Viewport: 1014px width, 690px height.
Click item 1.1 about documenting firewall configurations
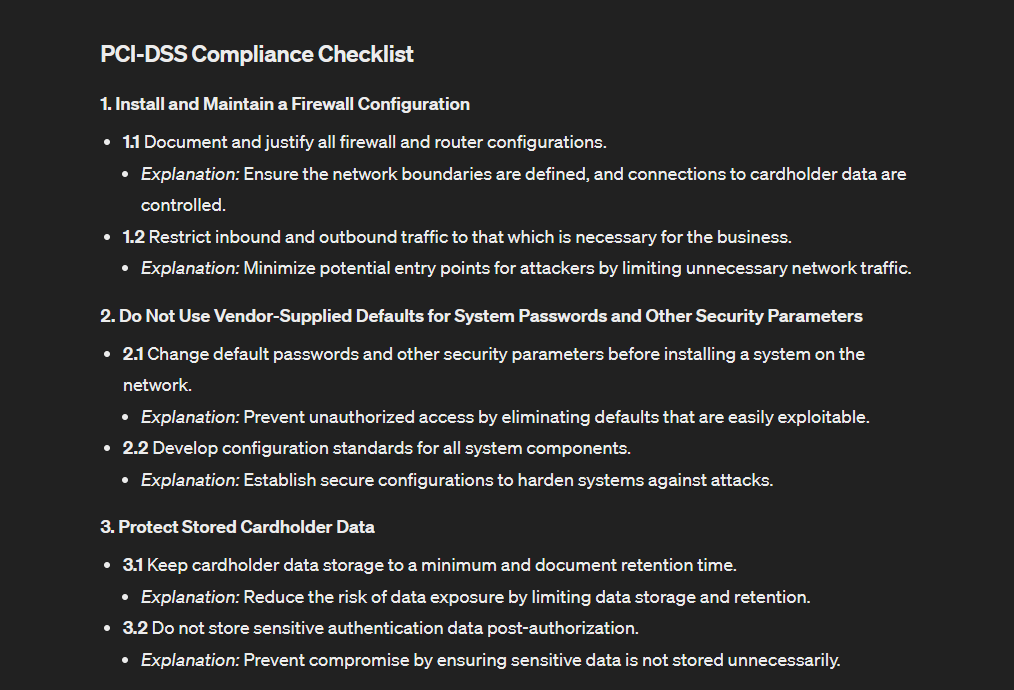tap(365, 142)
